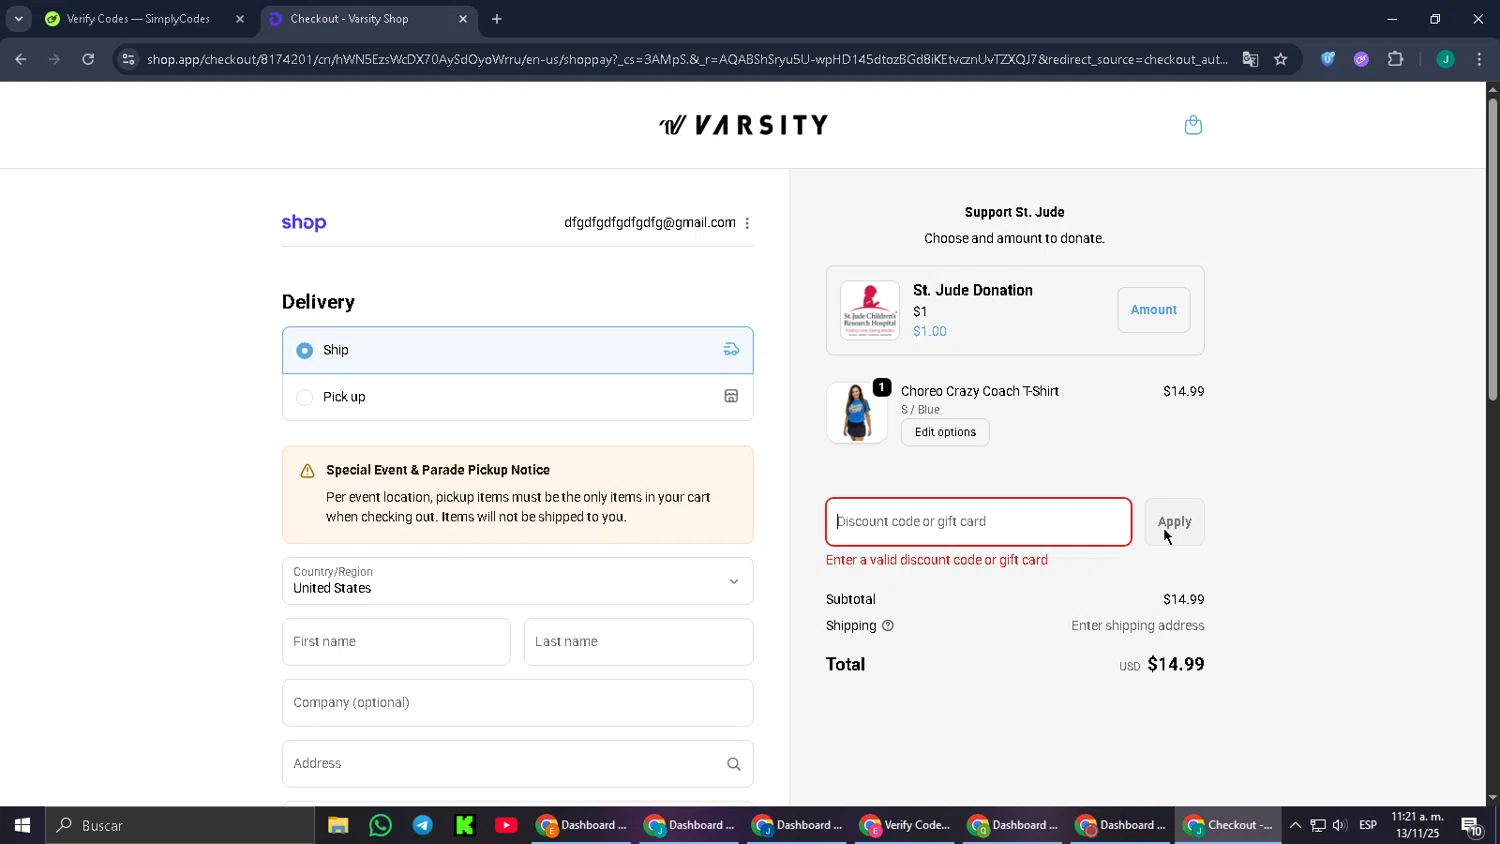Click the St. Jude donation logo thumbnail
Image resolution: width=1500 pixels, height=844 pixels.
[869, 310]
